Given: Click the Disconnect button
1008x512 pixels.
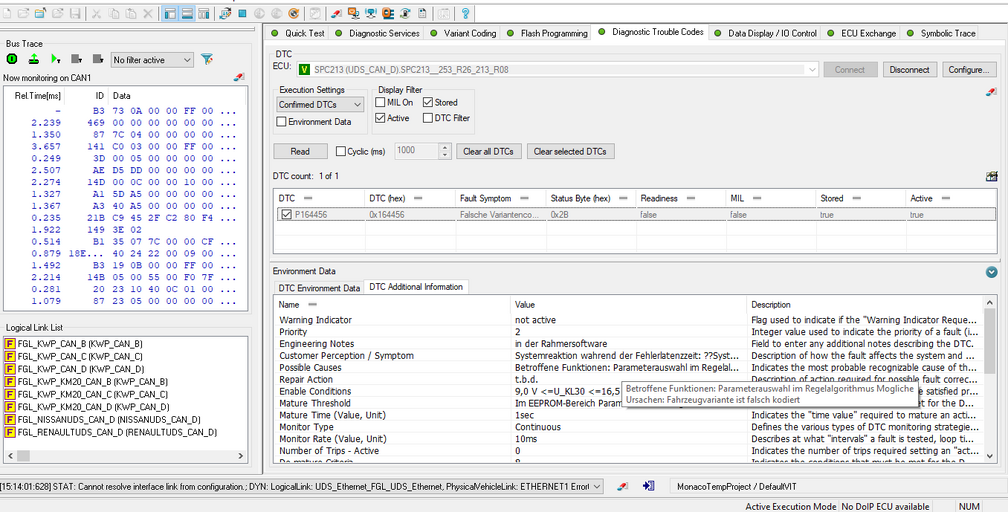Looking at the screenshot, I should click(x=909, y=69).
